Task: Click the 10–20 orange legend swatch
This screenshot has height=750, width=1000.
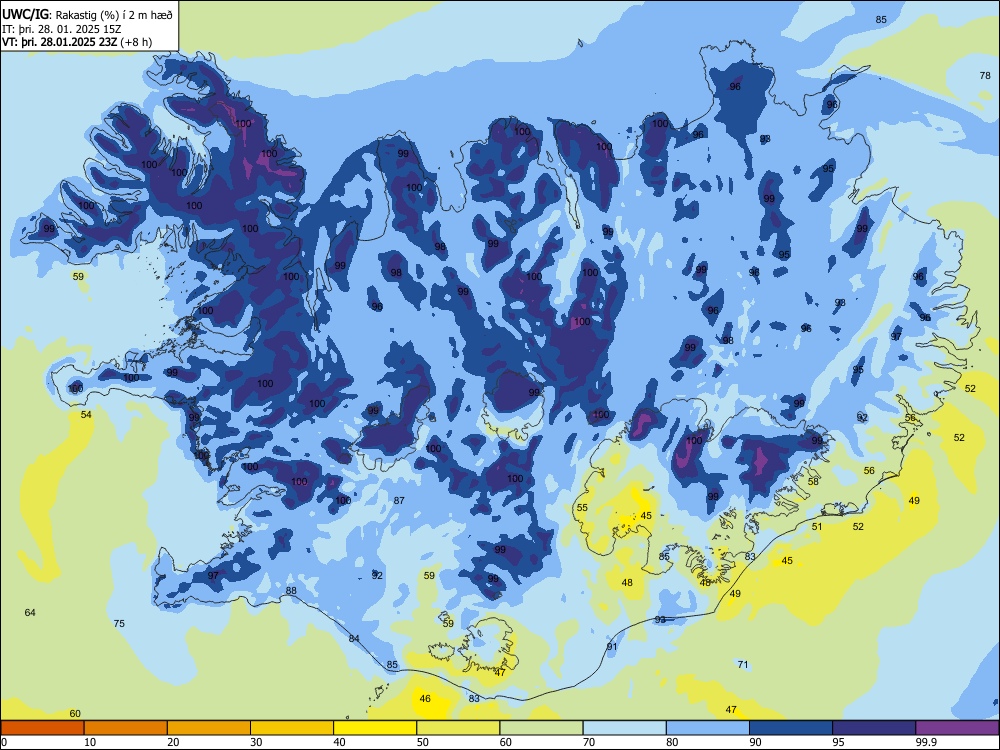Action: 126,728
